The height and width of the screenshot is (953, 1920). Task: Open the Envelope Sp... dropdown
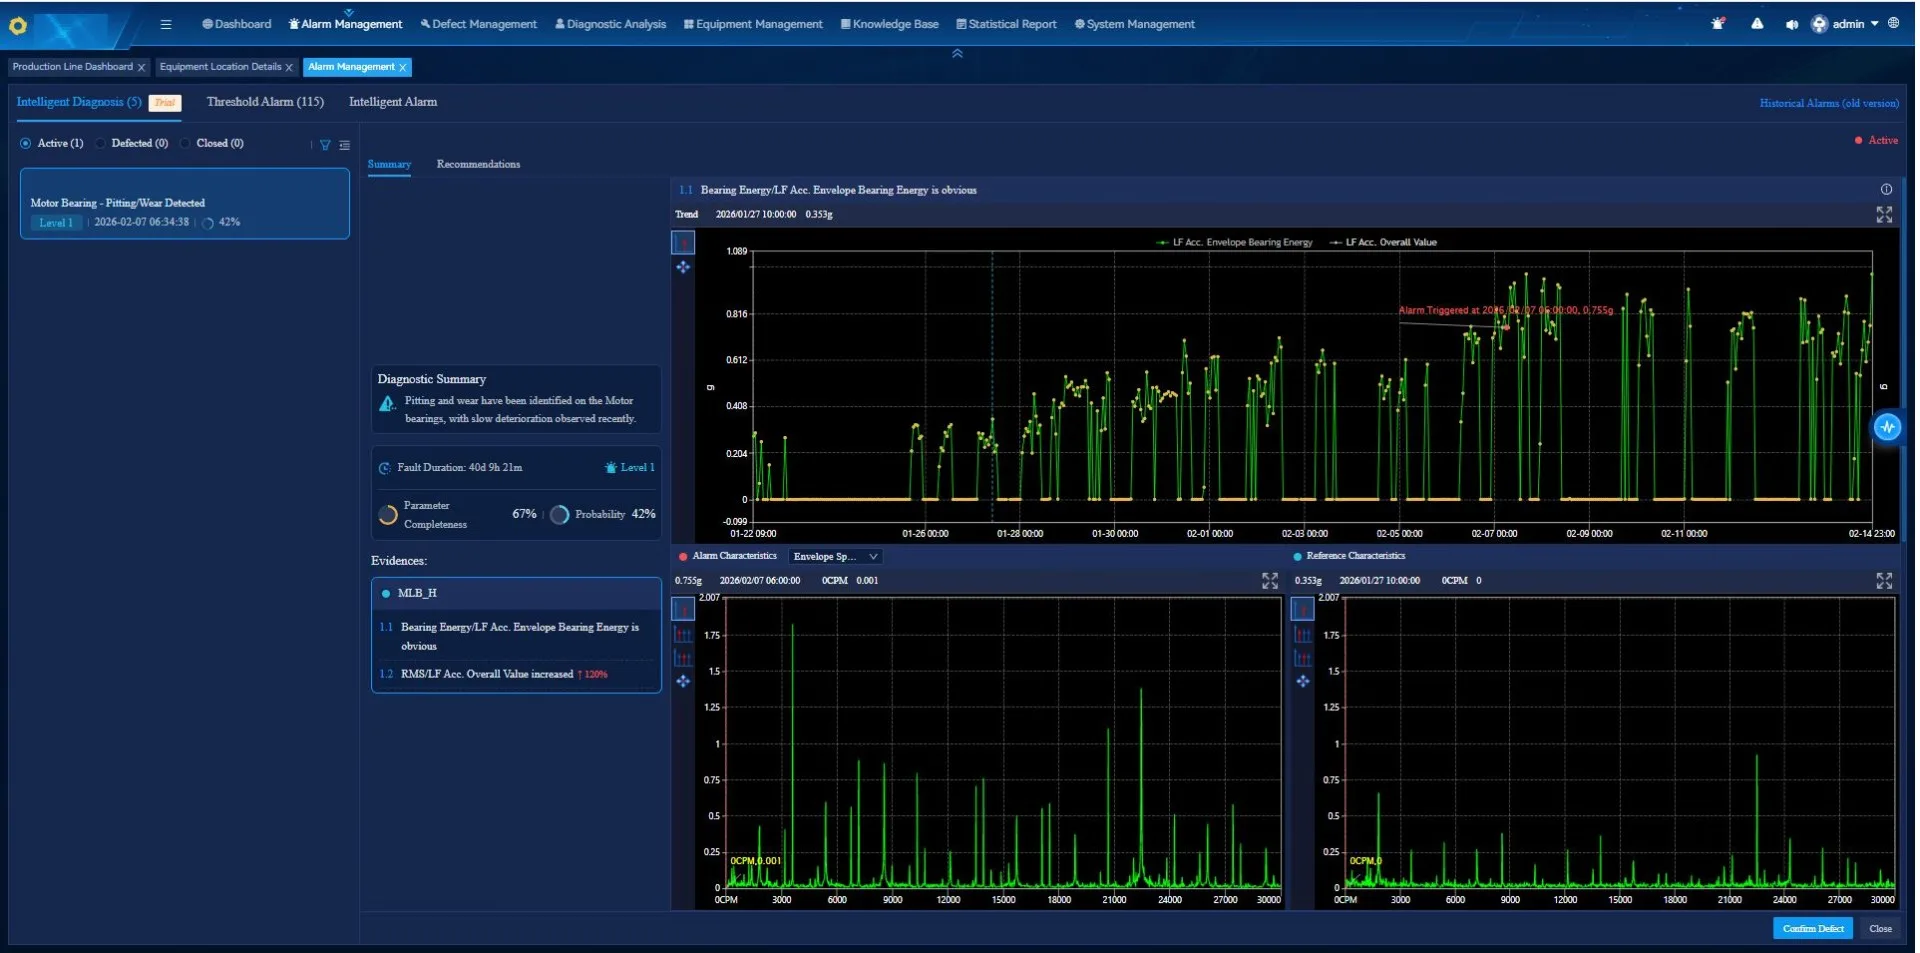coord(835,557)
